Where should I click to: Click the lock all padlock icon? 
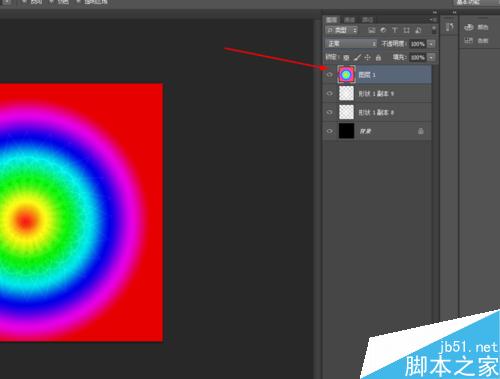click(378, 58)
